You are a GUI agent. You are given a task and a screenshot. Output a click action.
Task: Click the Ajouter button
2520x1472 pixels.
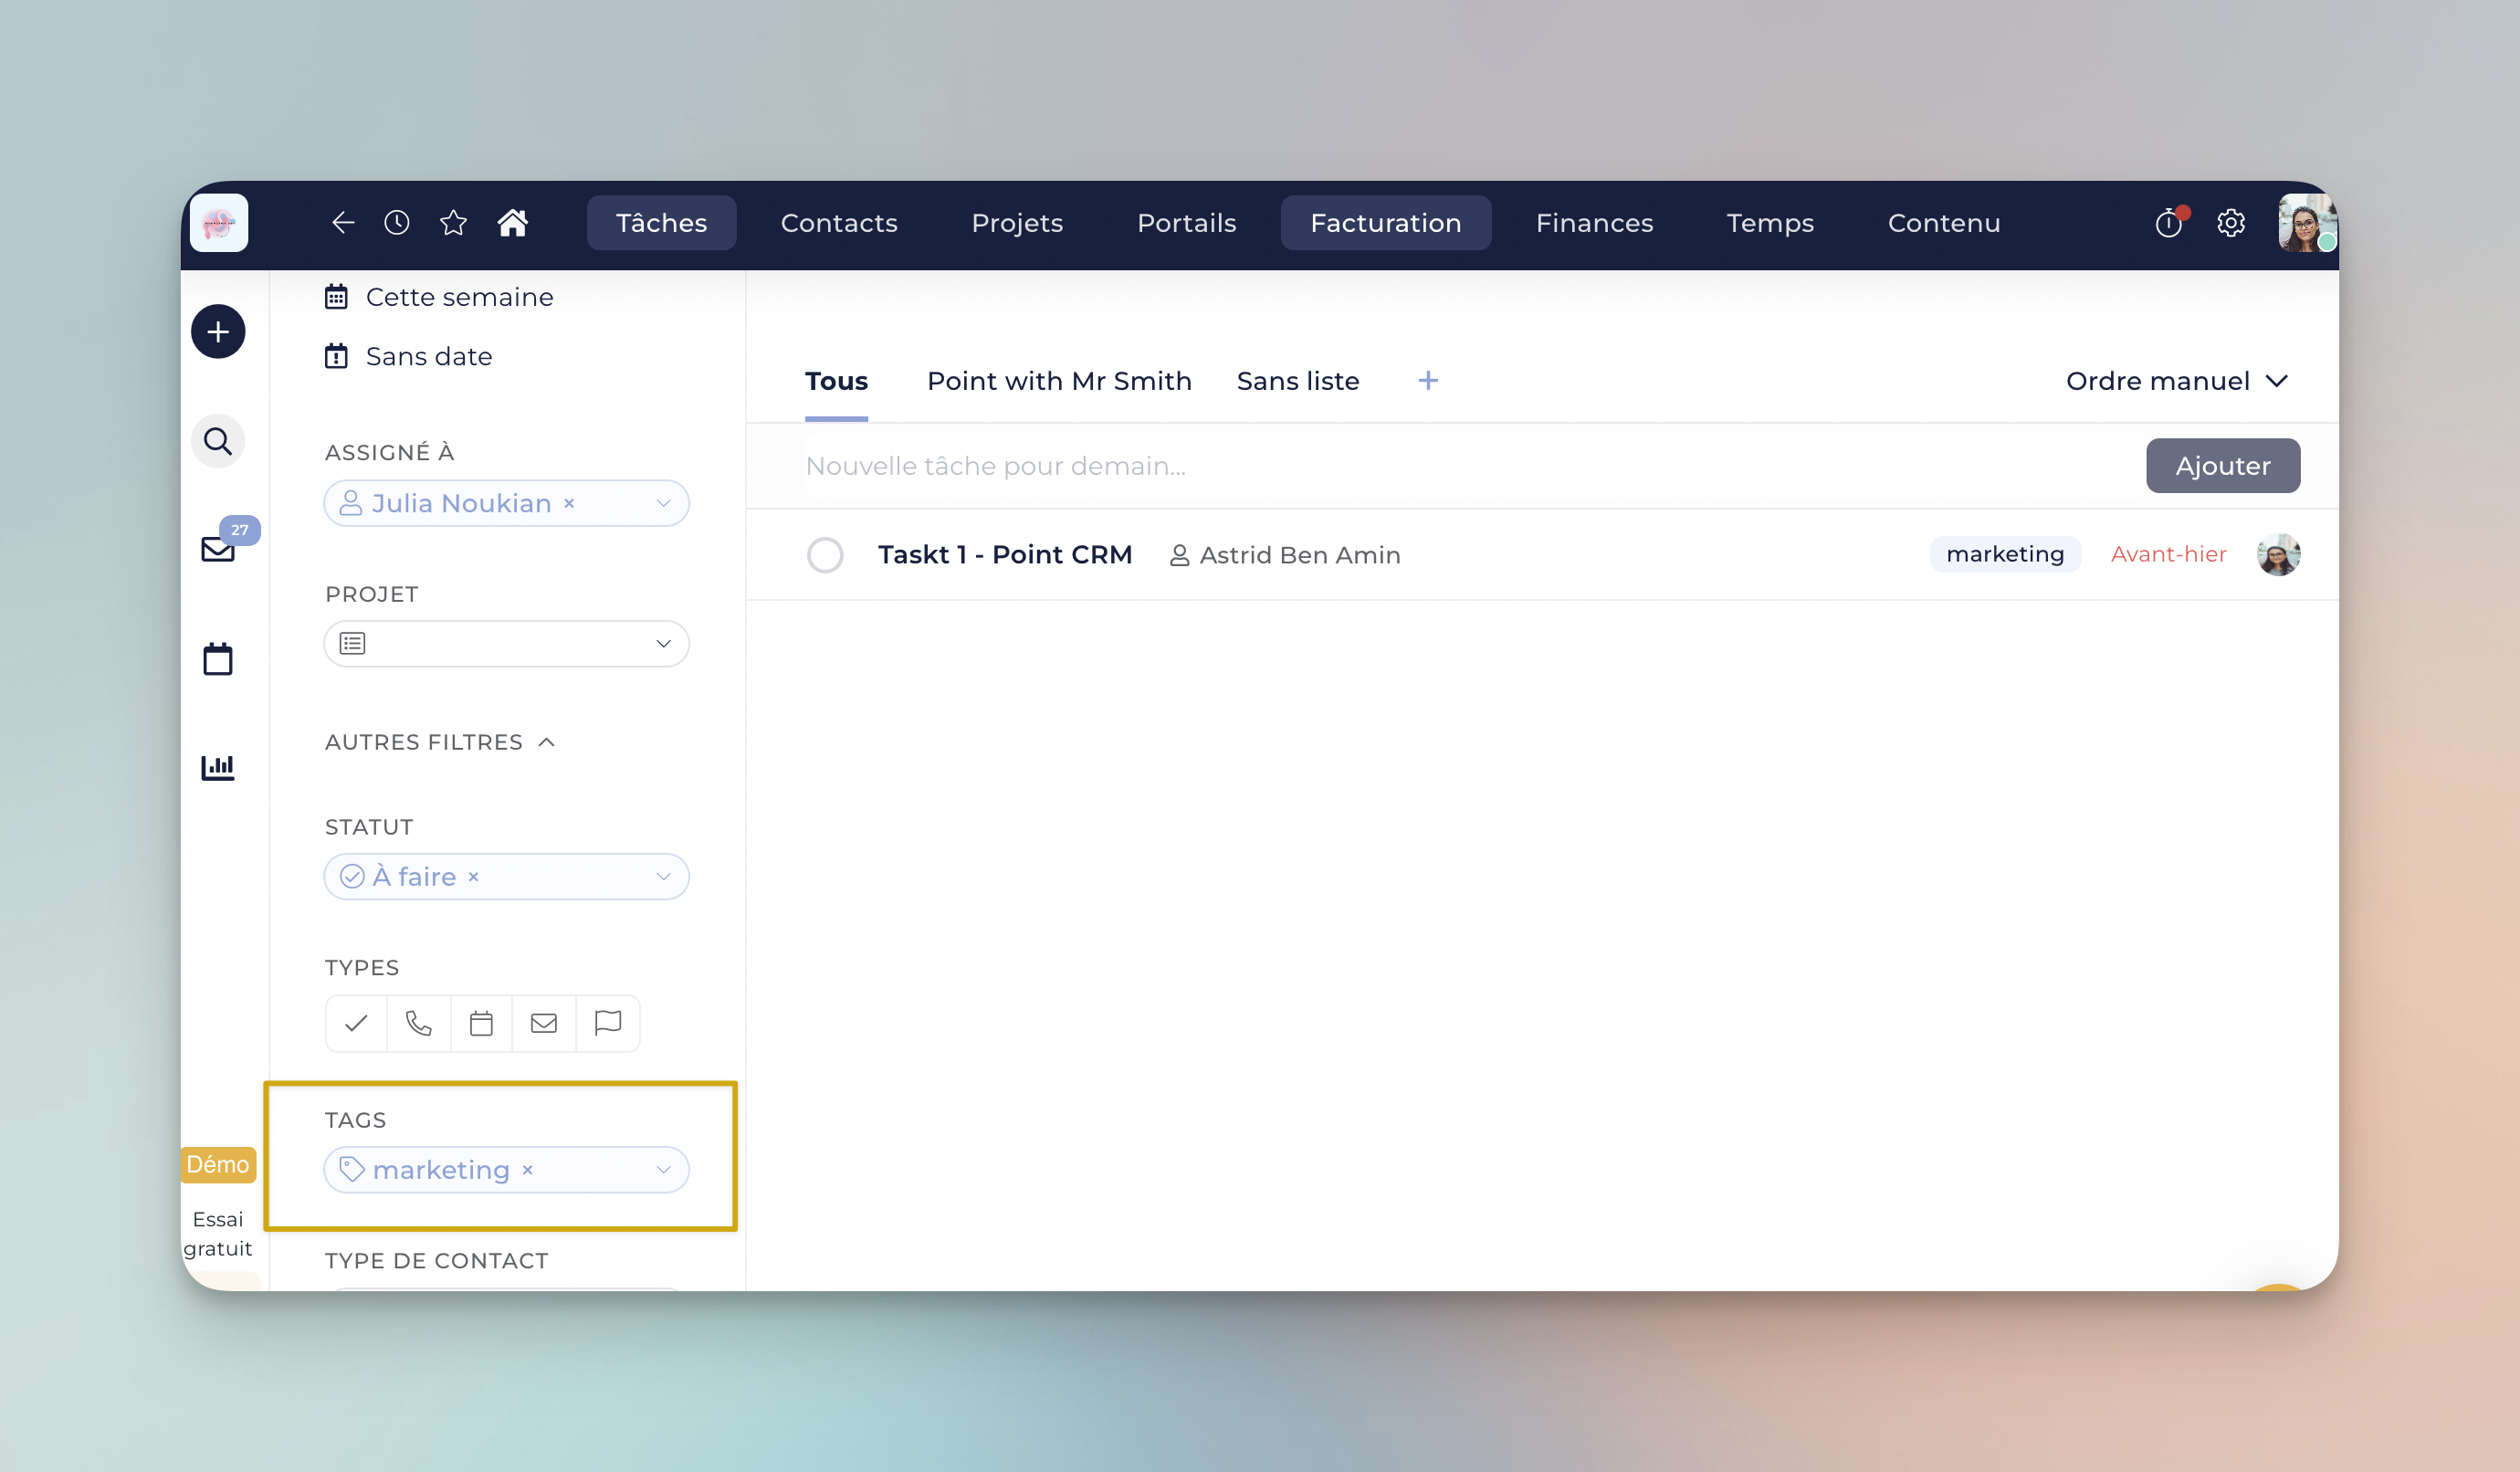pyautogui.click(x=2223, y=466)
